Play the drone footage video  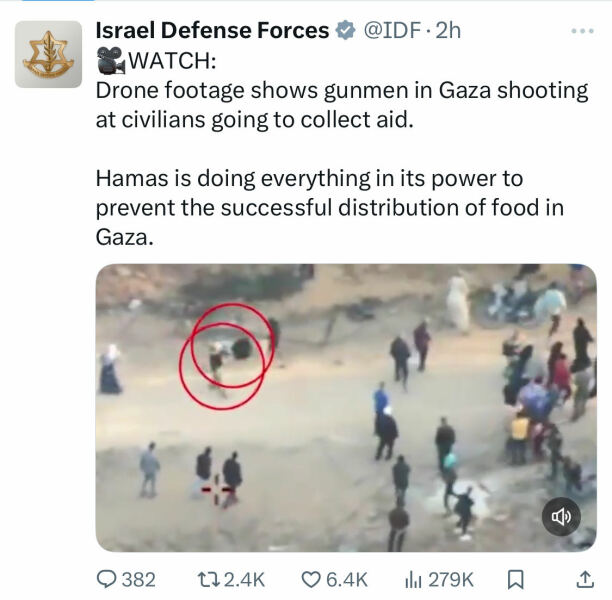(x=345, y=407)
